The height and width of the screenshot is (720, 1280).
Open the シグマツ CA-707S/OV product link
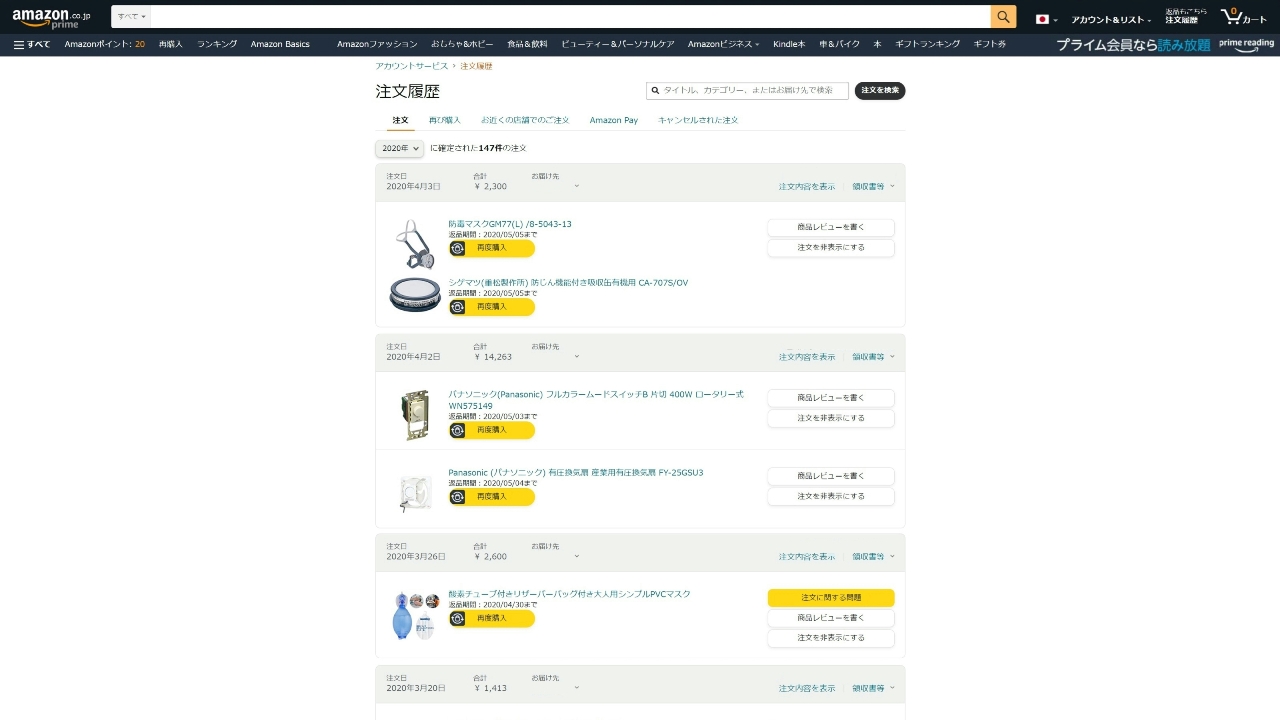tap(568, 283)
